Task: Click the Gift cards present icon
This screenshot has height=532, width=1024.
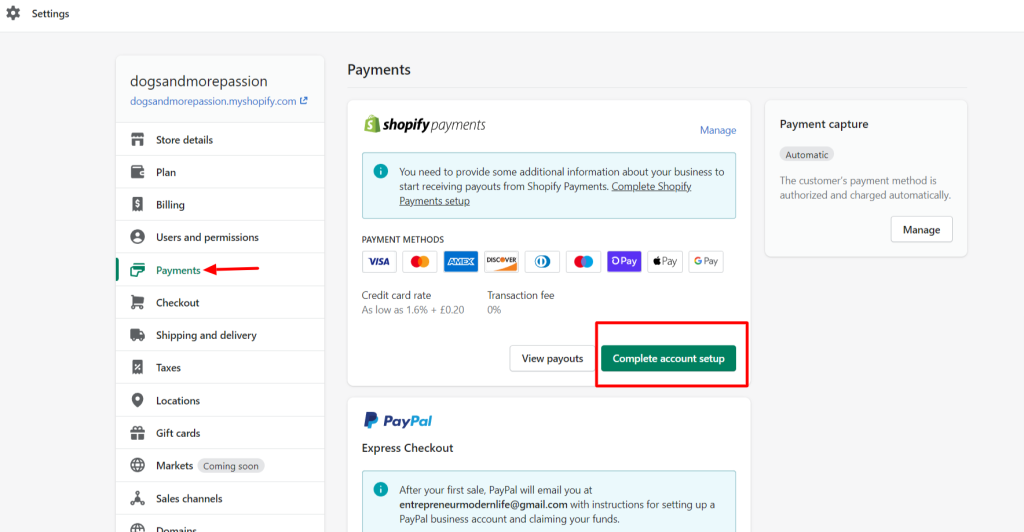Action: pos(137,433)
